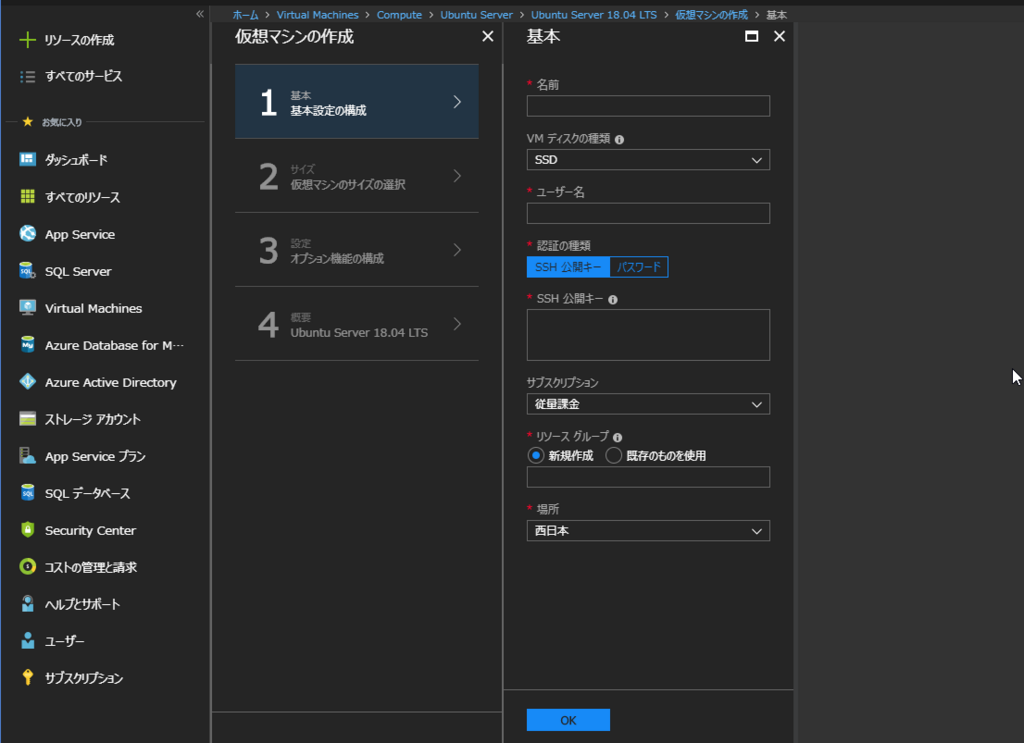Go to Ubuntu Server breadcrumb link
1024x743 pixels.
476,14
